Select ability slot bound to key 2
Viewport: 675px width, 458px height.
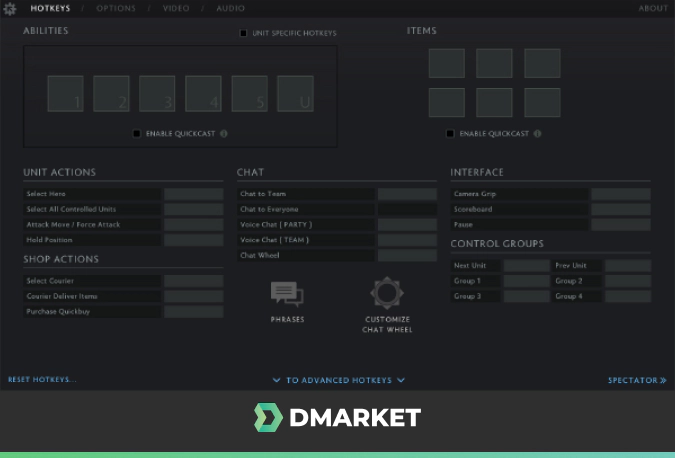111,93
